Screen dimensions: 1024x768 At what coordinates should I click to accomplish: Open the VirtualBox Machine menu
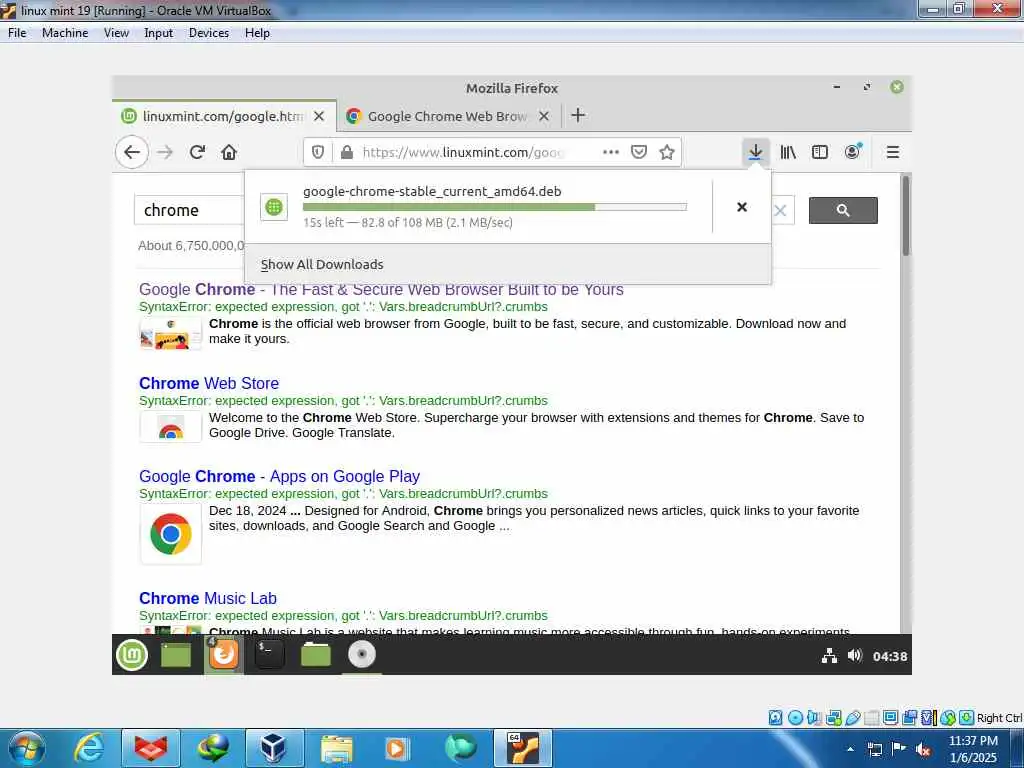pyautogui.click(x=65, y=33)
